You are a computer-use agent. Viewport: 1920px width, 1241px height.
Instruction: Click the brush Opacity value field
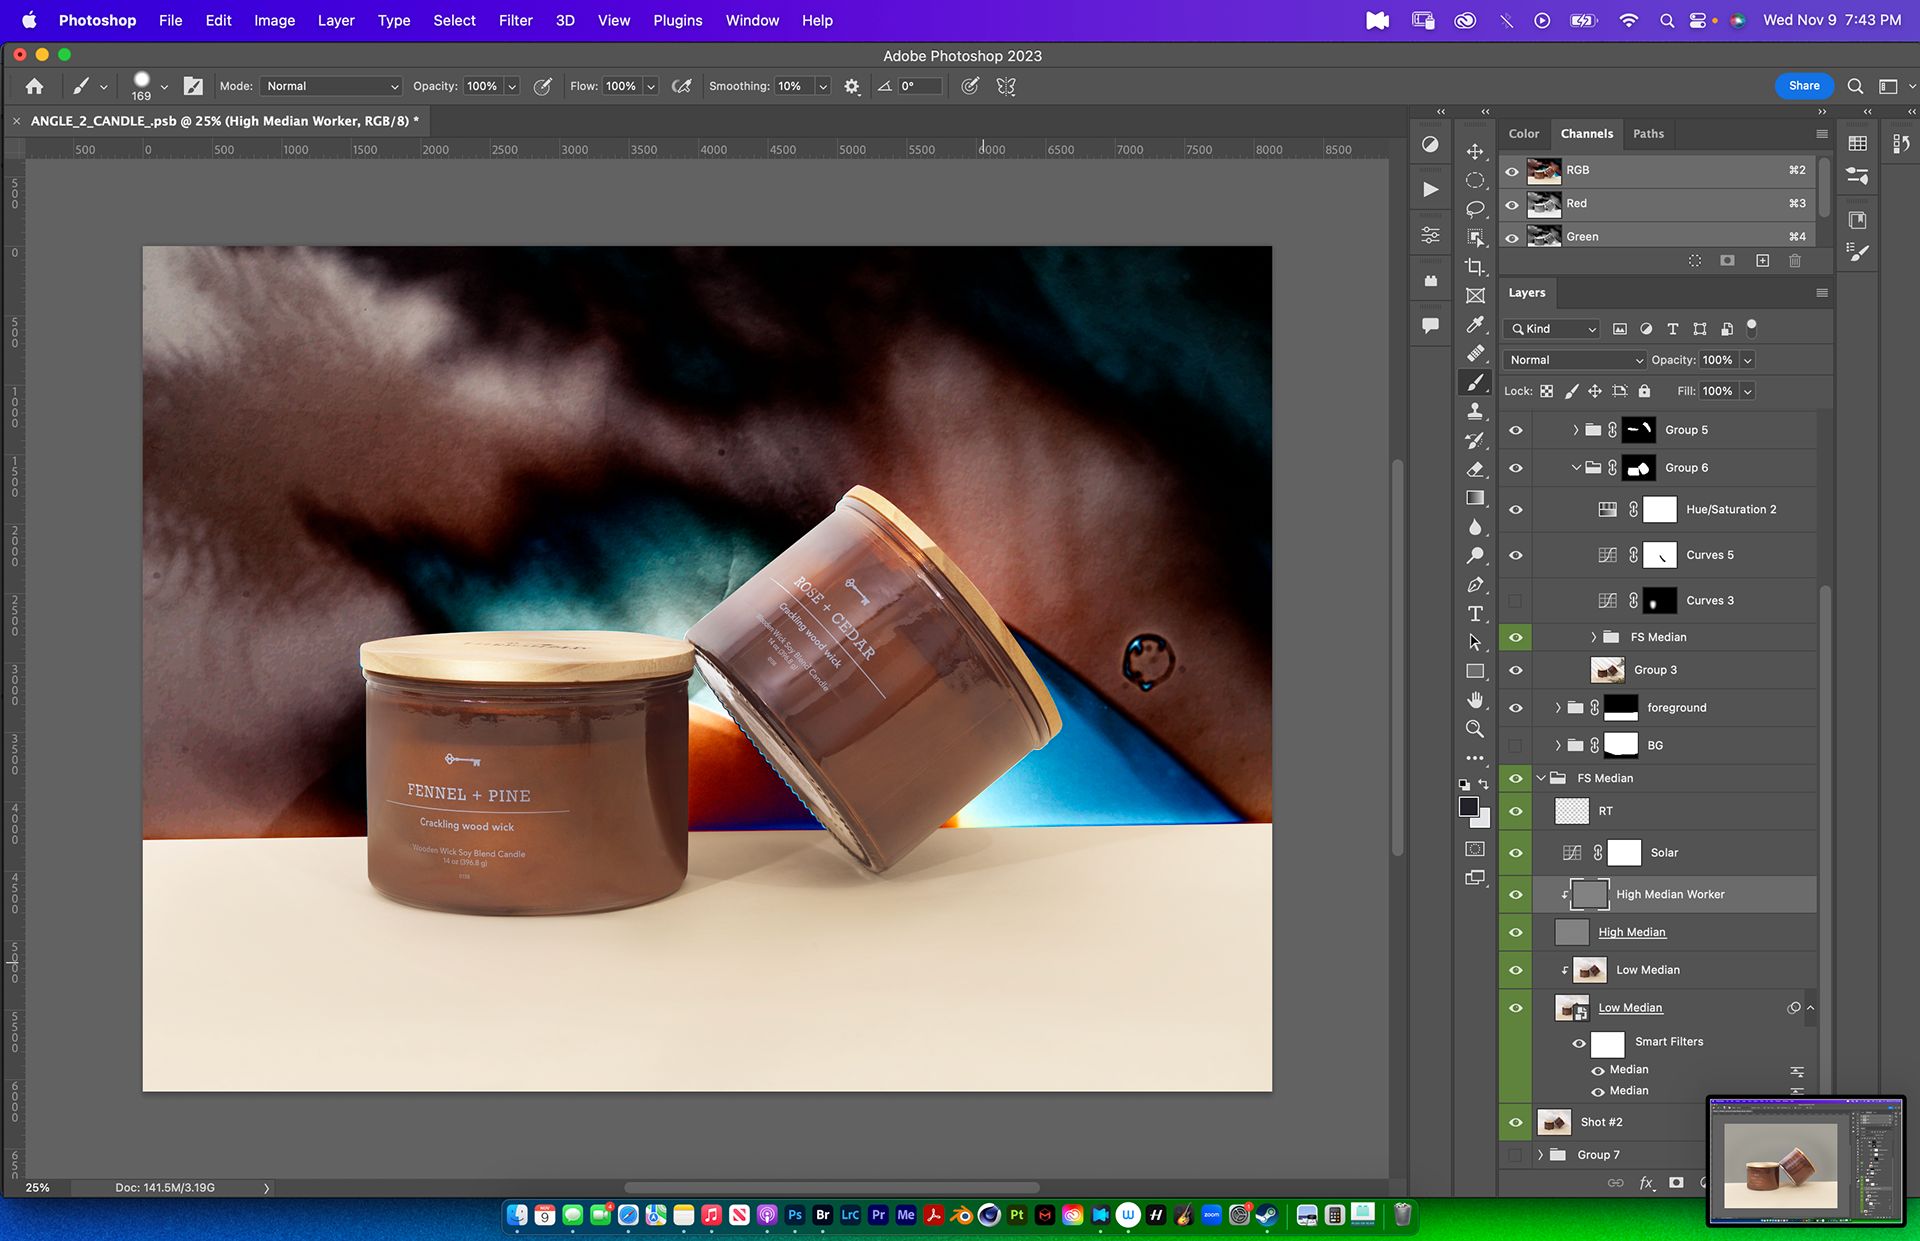[x=482, y=86]
